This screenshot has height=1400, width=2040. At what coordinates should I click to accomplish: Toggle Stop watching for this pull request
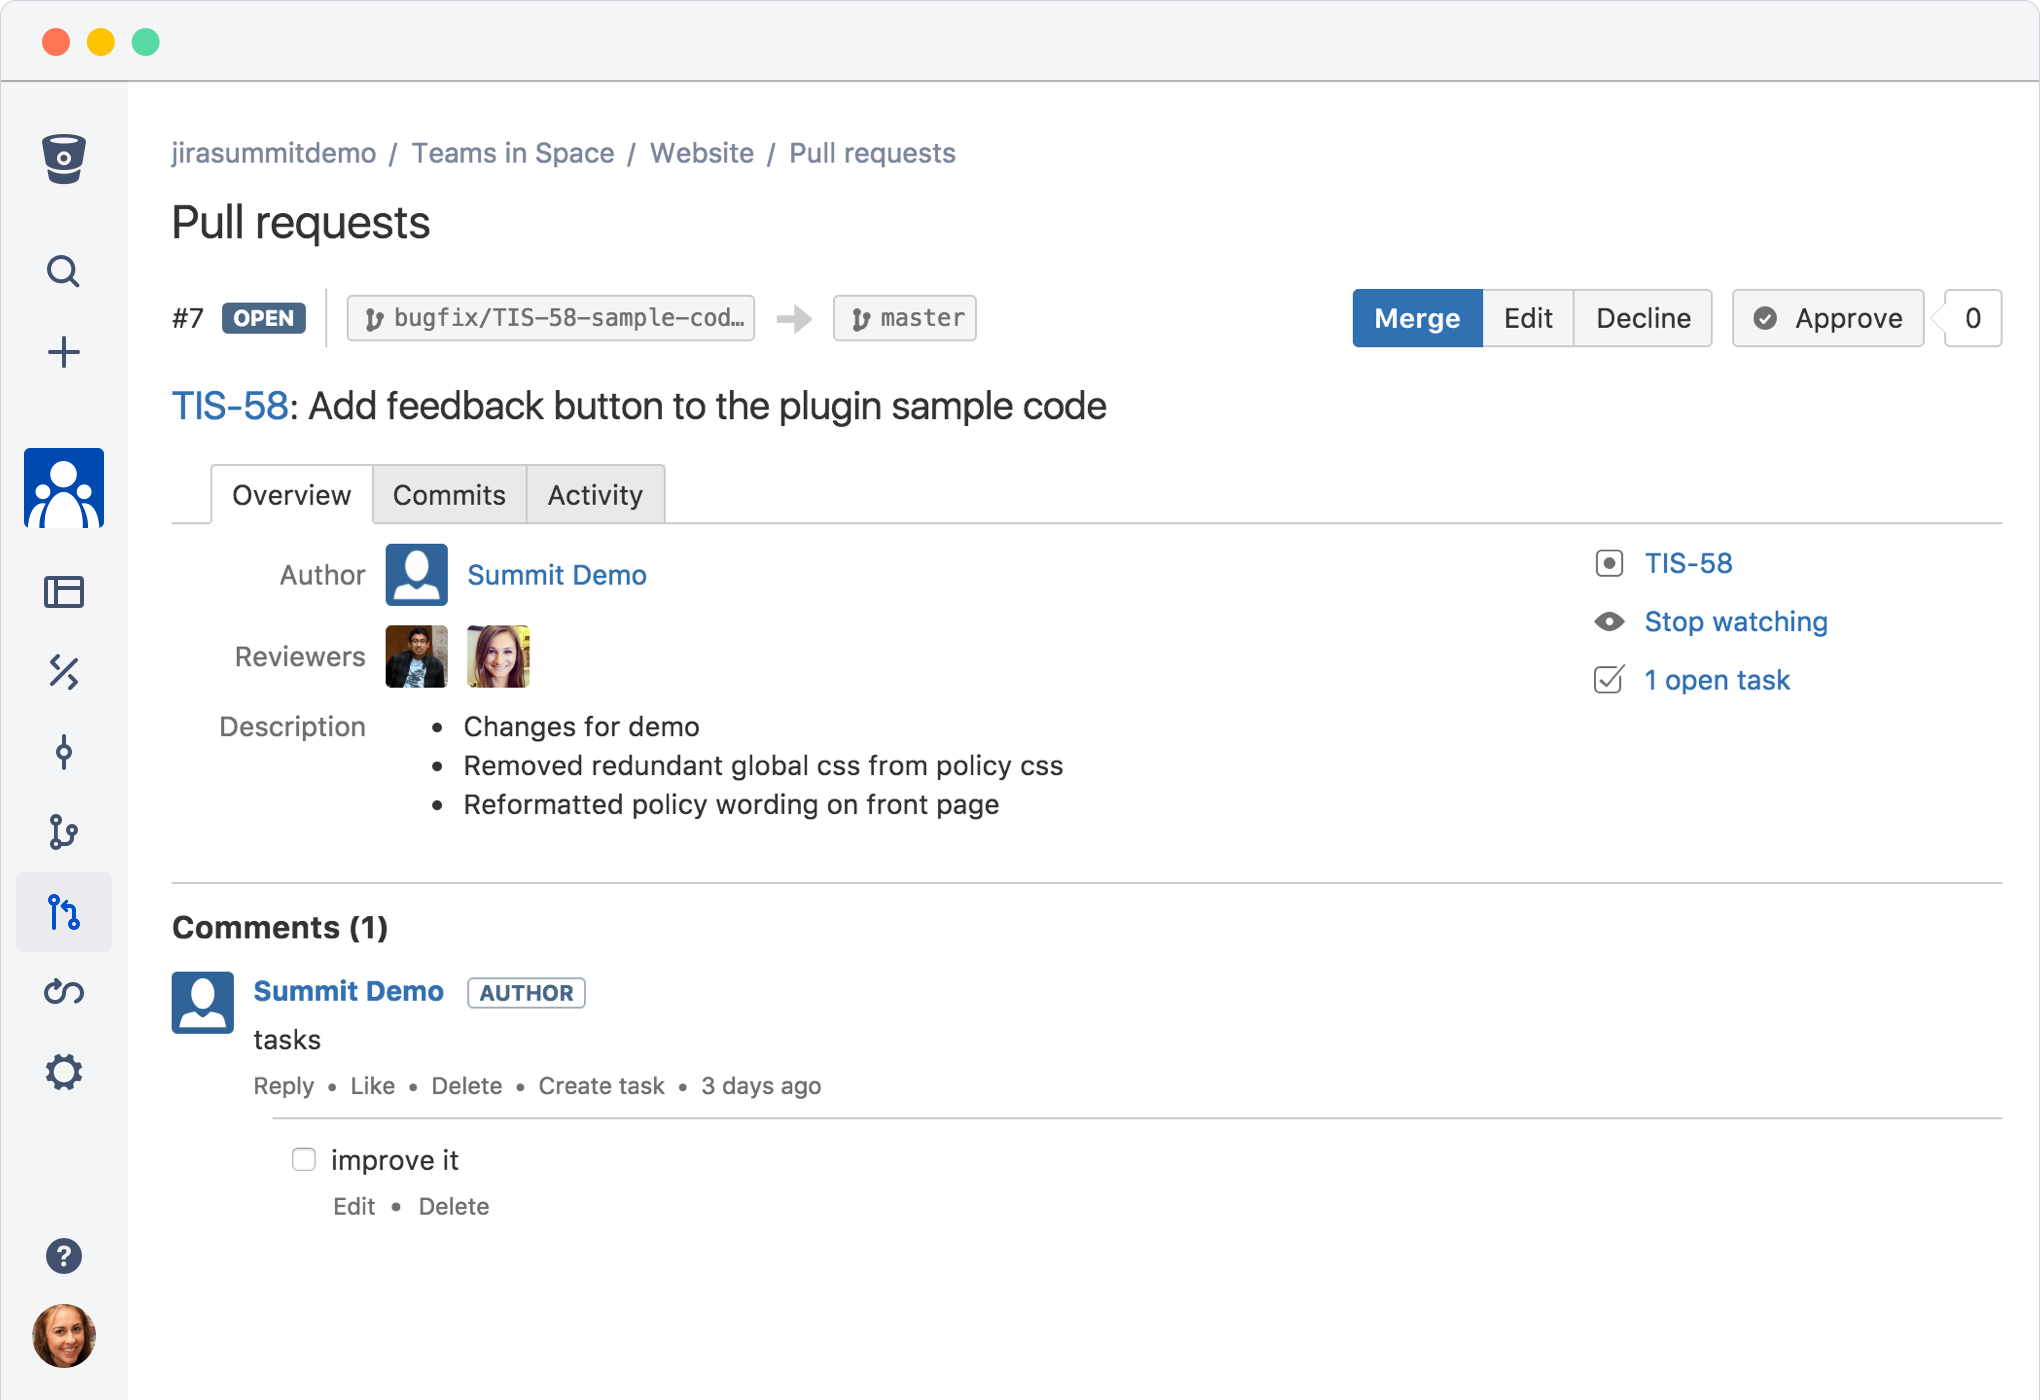pos(1735,621)
